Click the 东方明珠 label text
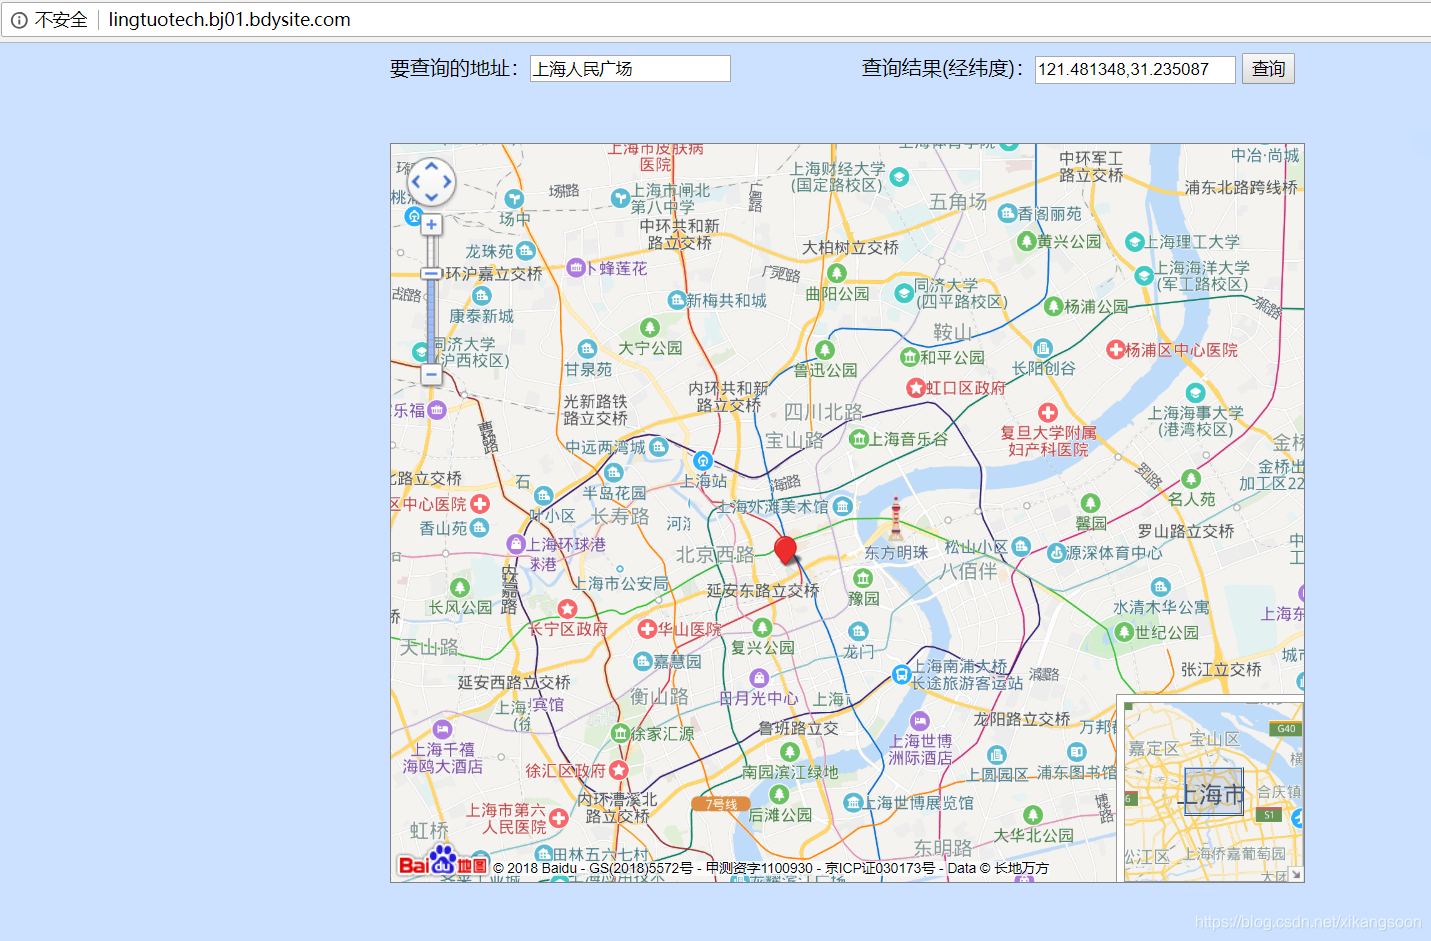 (x=896, y=552)
